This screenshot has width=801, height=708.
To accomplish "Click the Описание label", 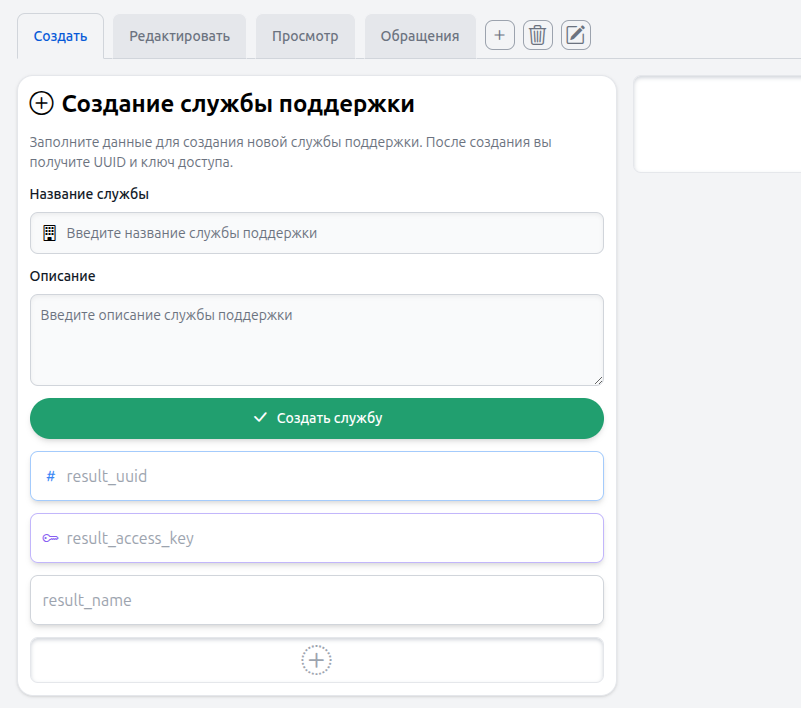I will point(62,276).
